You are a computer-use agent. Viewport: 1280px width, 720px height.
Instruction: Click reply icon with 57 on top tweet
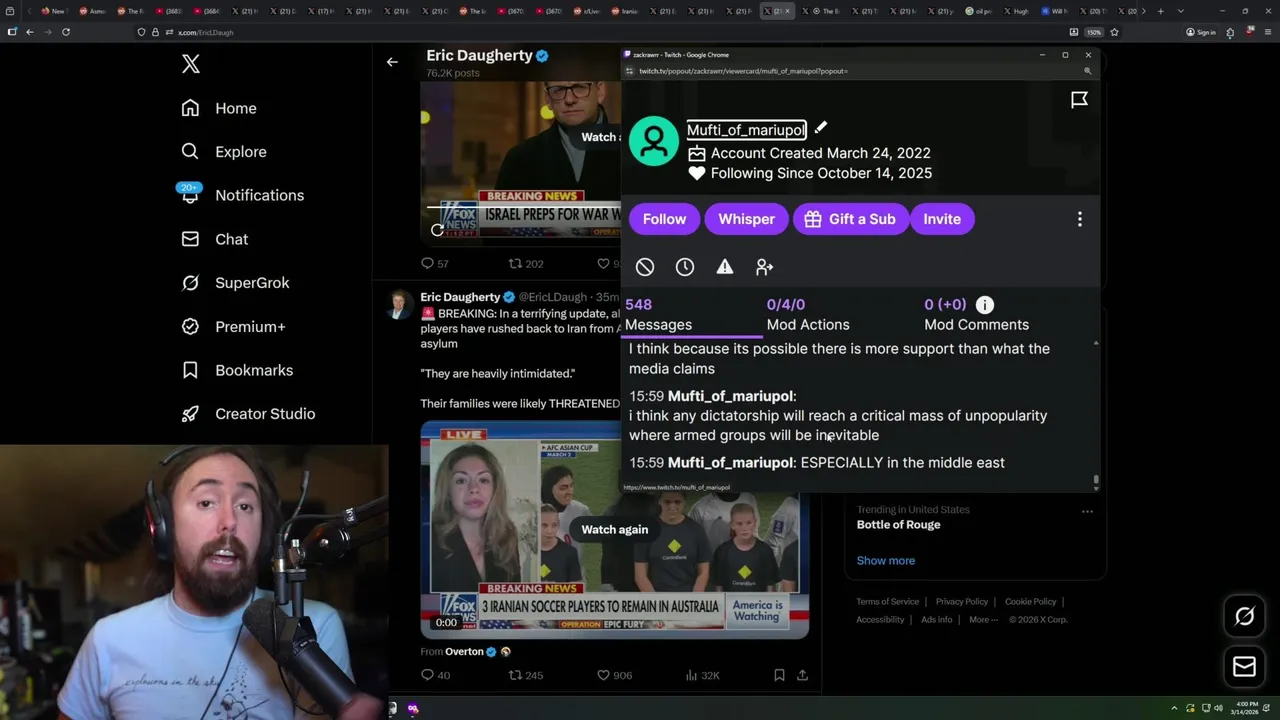pyautogui.click(x=427, y=263)
